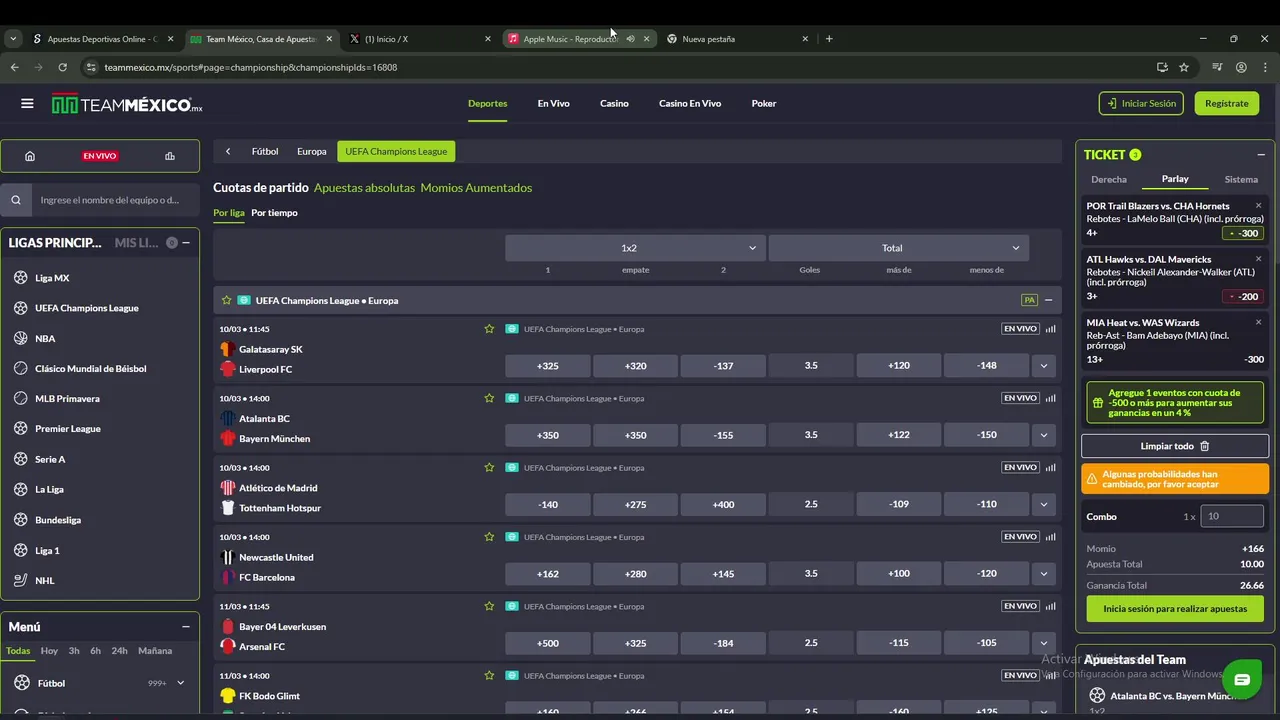Go to sidebar home icon
Screen dimensions: 1280x720
pos(30,156)
